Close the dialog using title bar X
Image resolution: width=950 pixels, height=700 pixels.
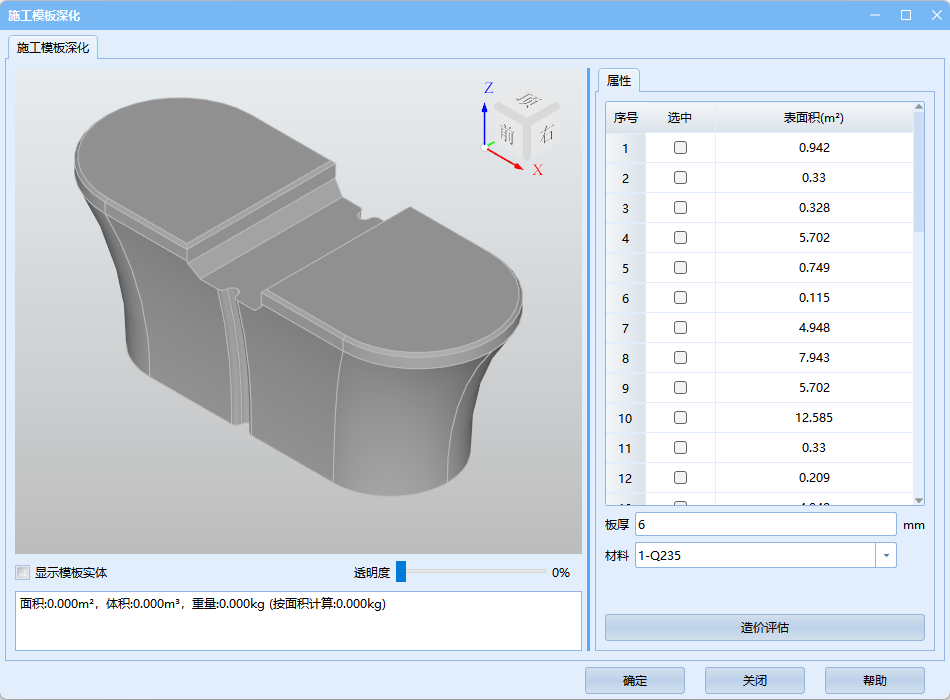click(x=933, y=15)
